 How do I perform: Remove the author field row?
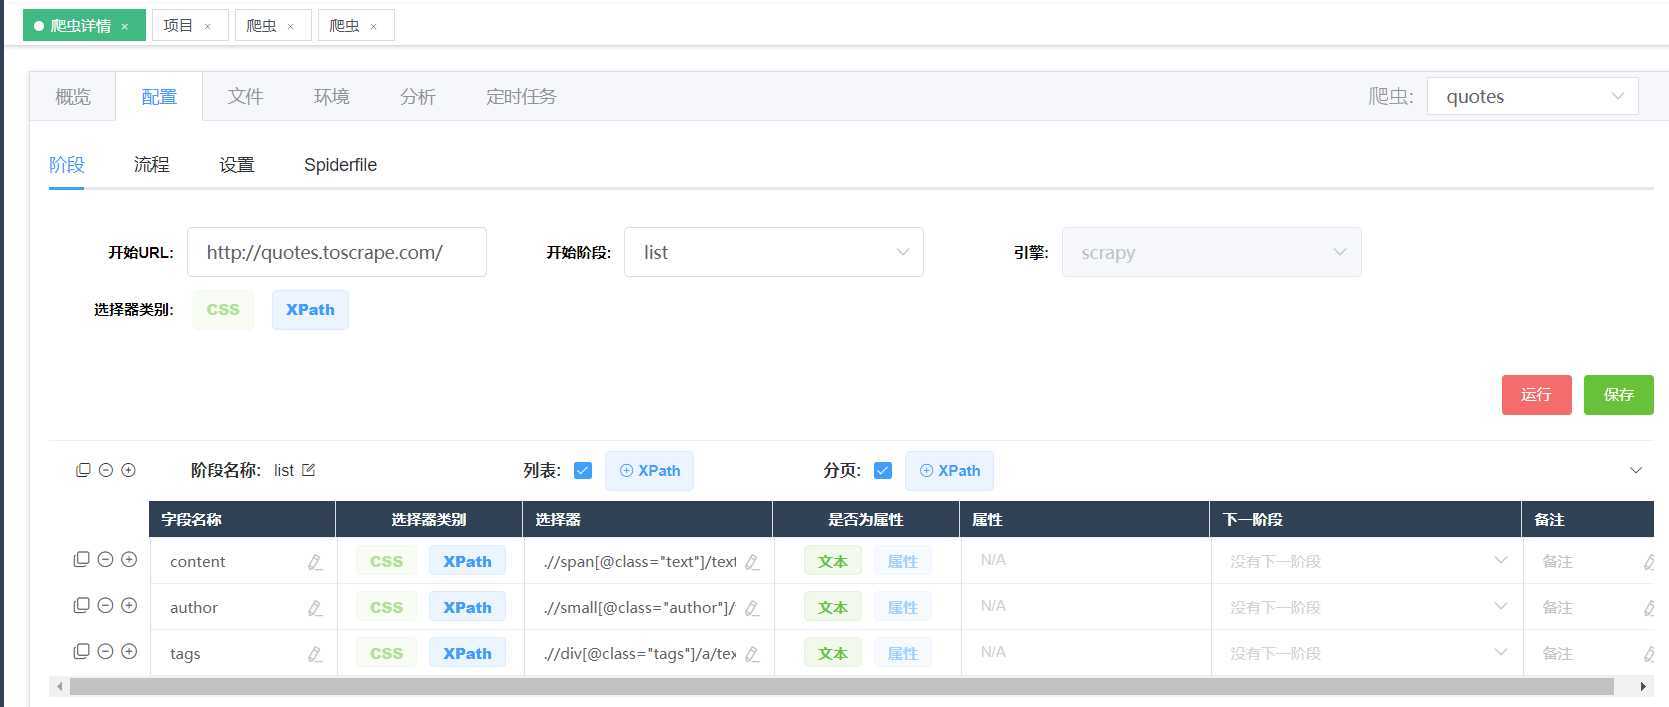tap(105, 606)
